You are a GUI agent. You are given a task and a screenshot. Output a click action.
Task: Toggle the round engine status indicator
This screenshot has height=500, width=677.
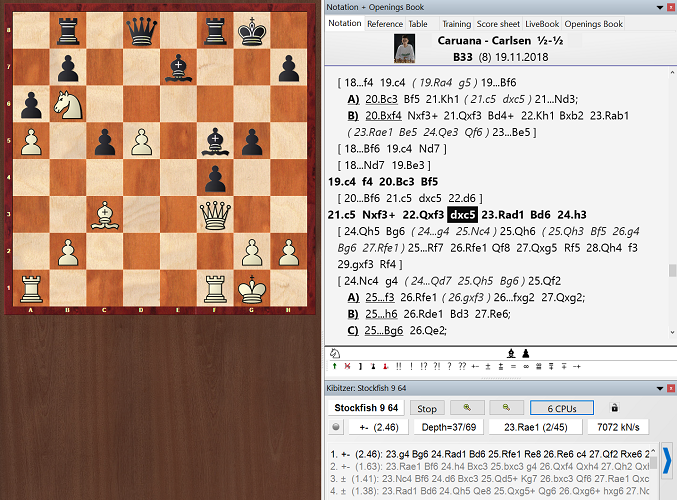coord(335,427)
